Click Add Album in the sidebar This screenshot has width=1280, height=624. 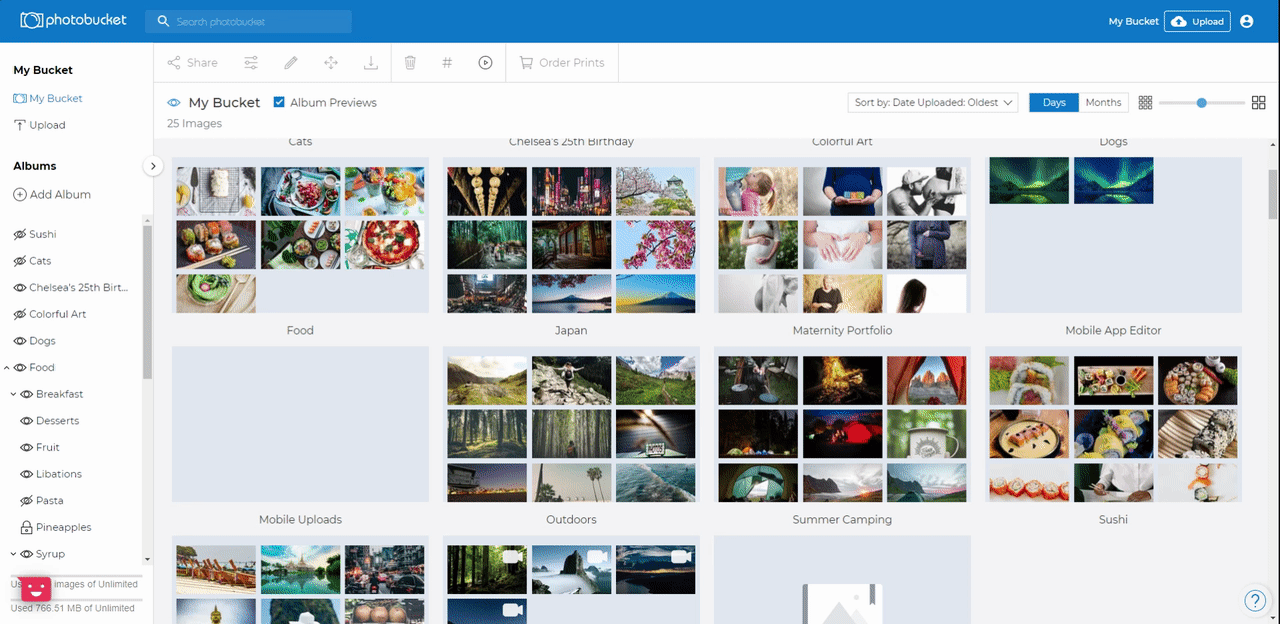[52, 194]
